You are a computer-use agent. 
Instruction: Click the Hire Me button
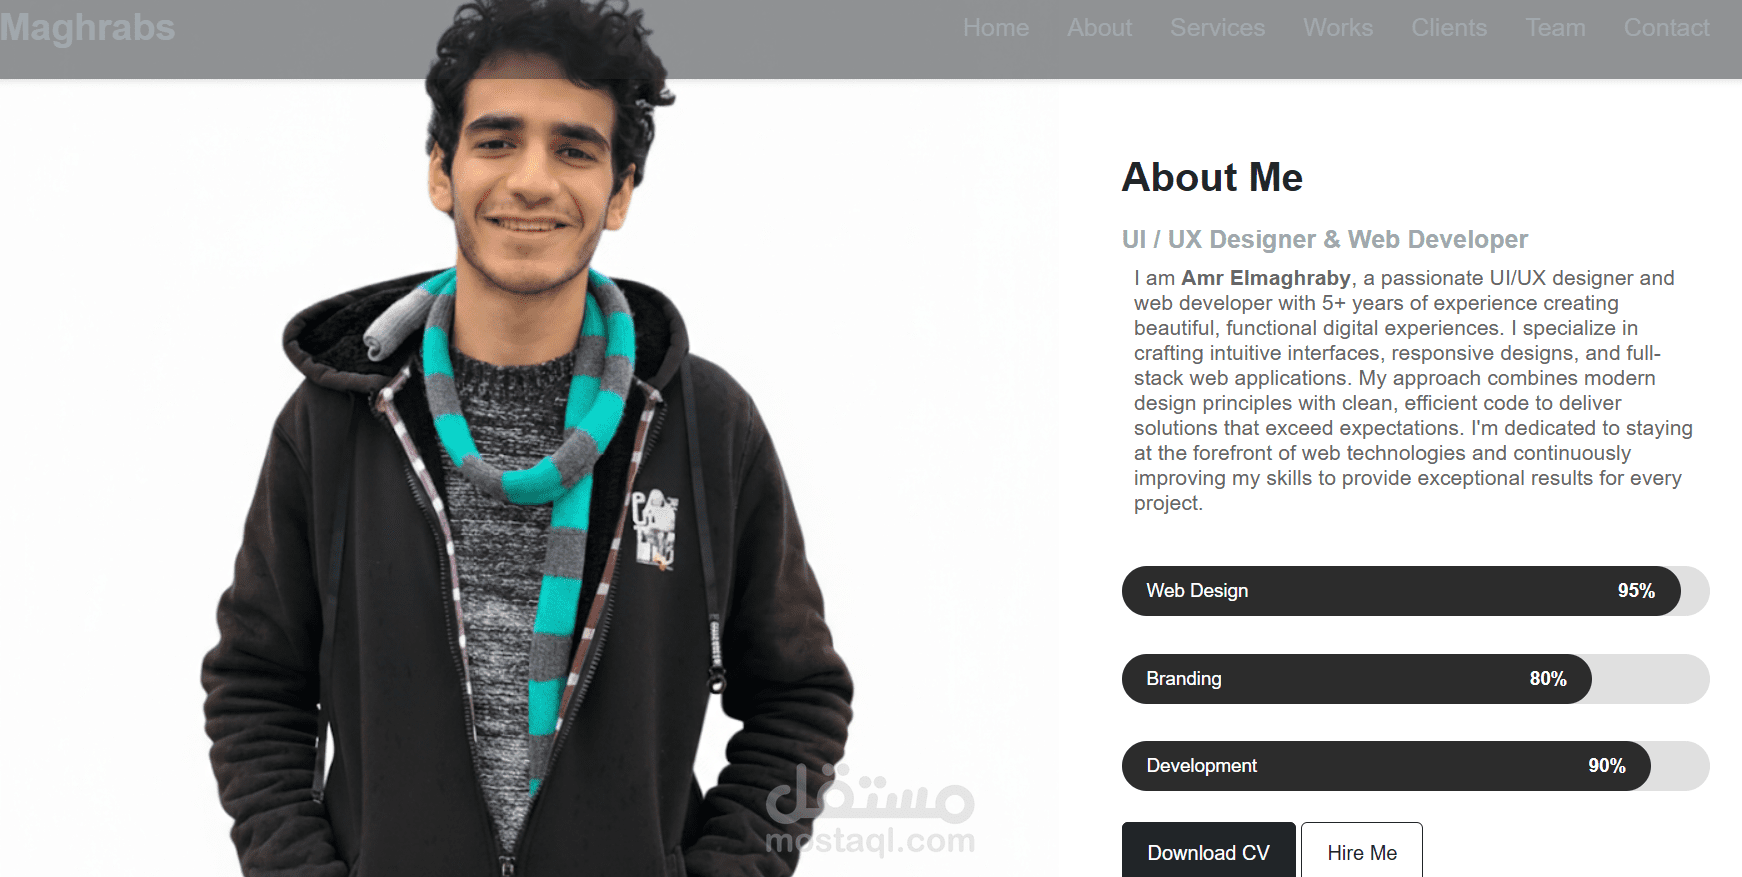[x=1362, y=852]
